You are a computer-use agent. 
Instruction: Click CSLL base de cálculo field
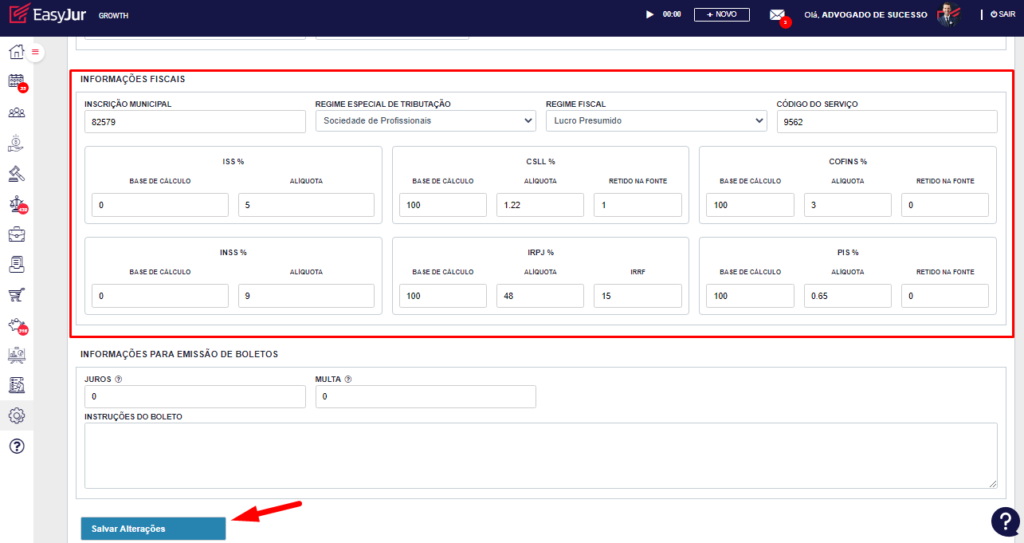[443, 205]
